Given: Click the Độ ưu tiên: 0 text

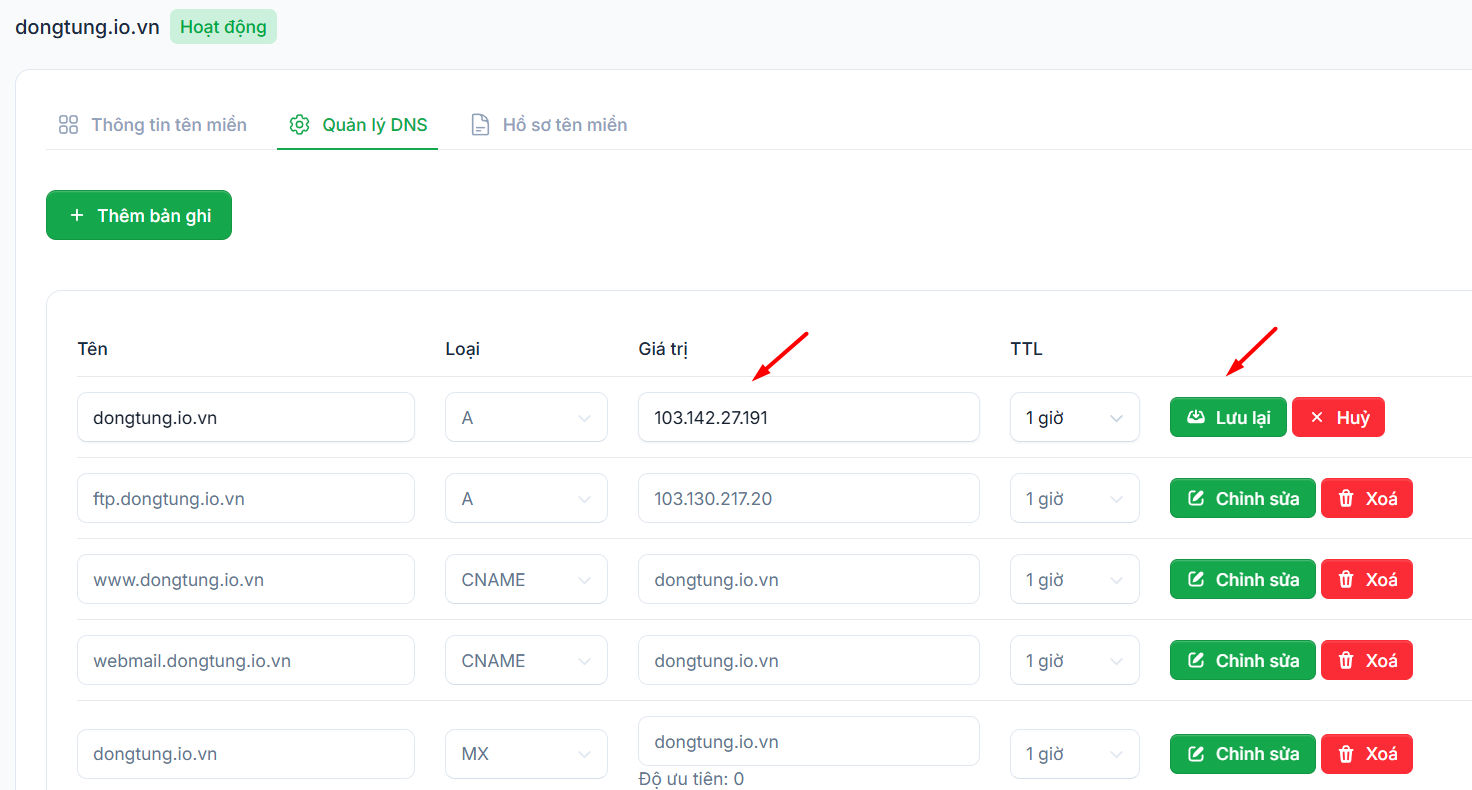Looking at the screenshot, I should (x=691, y=779).
